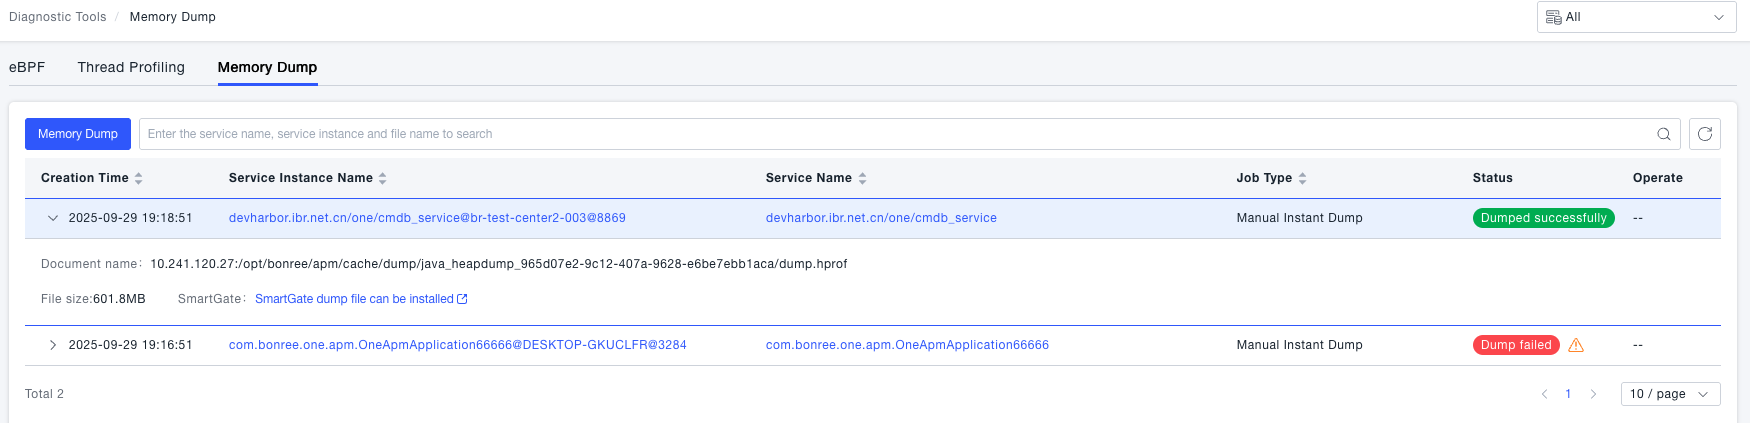Open the All scope dropdown
Viewport: 1750px width, 423px height.
point(1636,17)
